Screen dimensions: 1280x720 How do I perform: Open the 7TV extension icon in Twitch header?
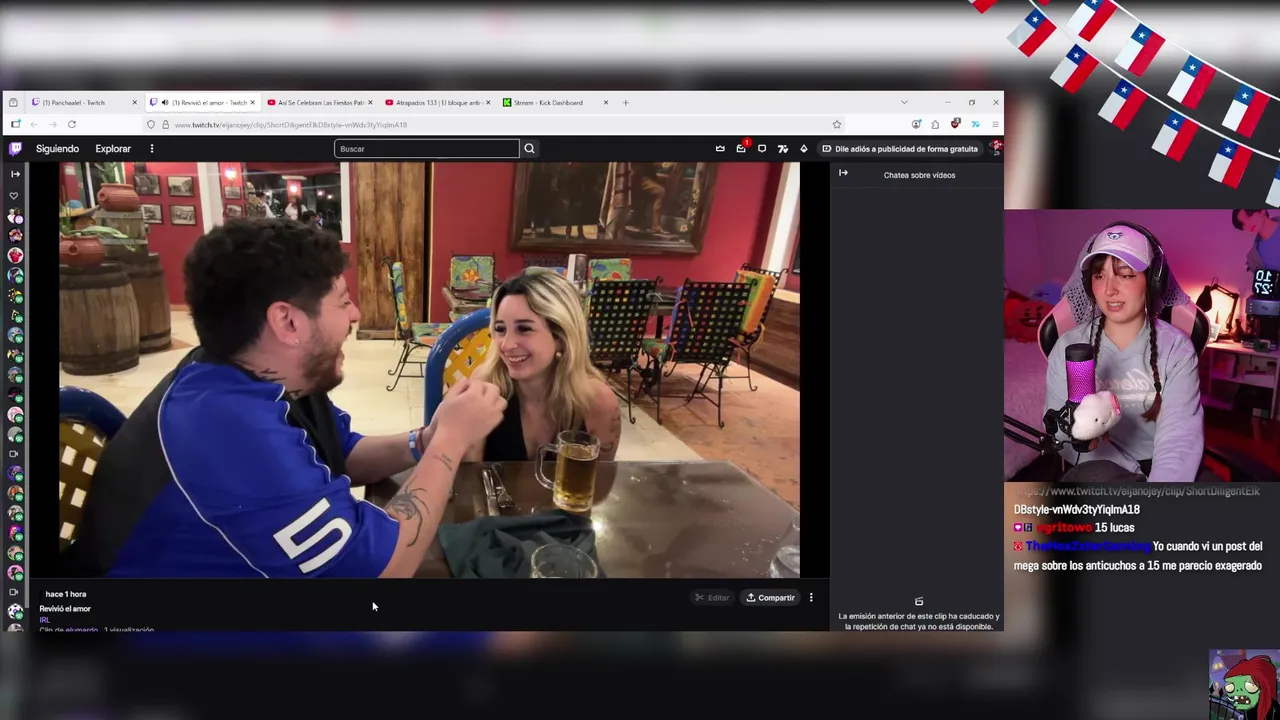click(783, 149)
